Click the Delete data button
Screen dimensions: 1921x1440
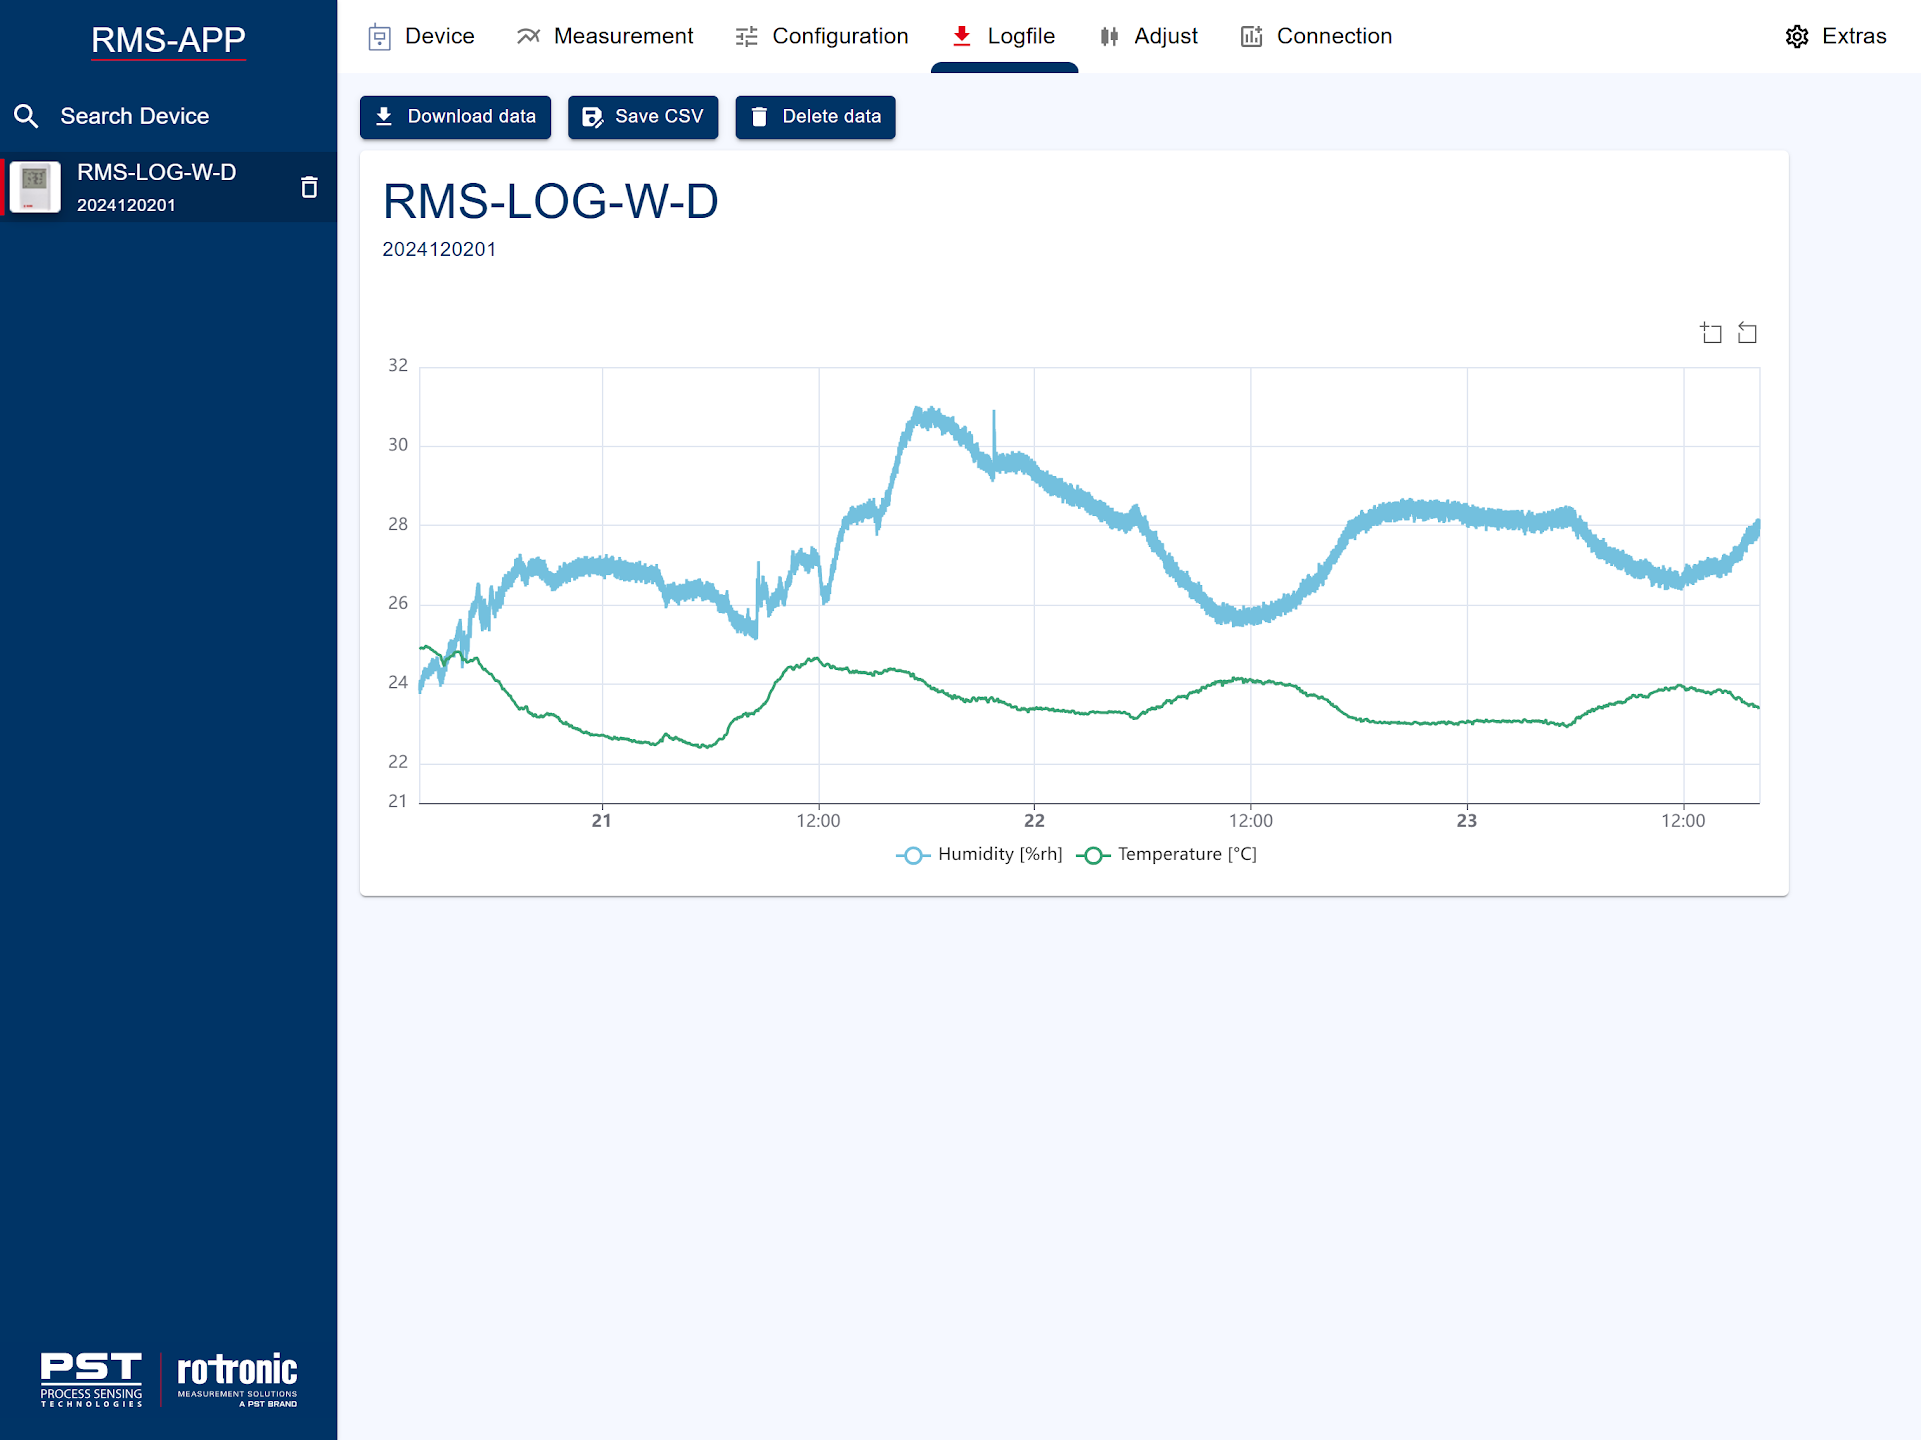tap(815, 117)
